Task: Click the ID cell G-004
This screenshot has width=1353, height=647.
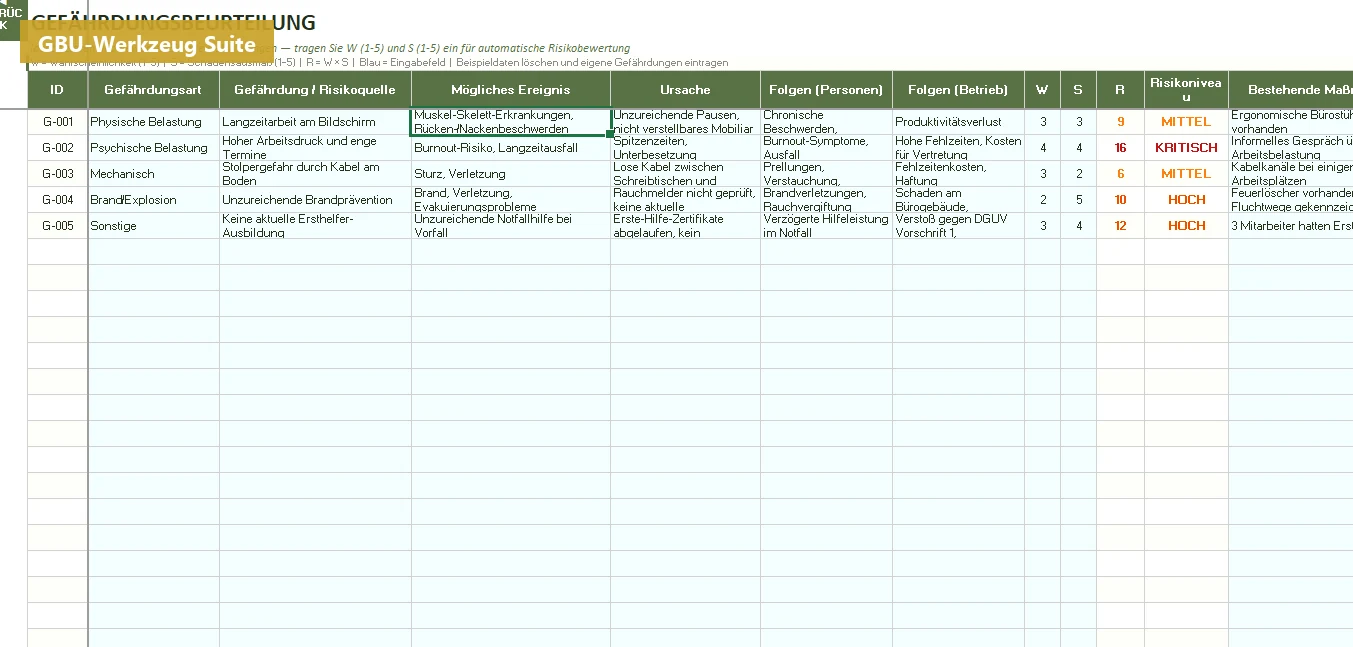Action: [x=57, y=200]
